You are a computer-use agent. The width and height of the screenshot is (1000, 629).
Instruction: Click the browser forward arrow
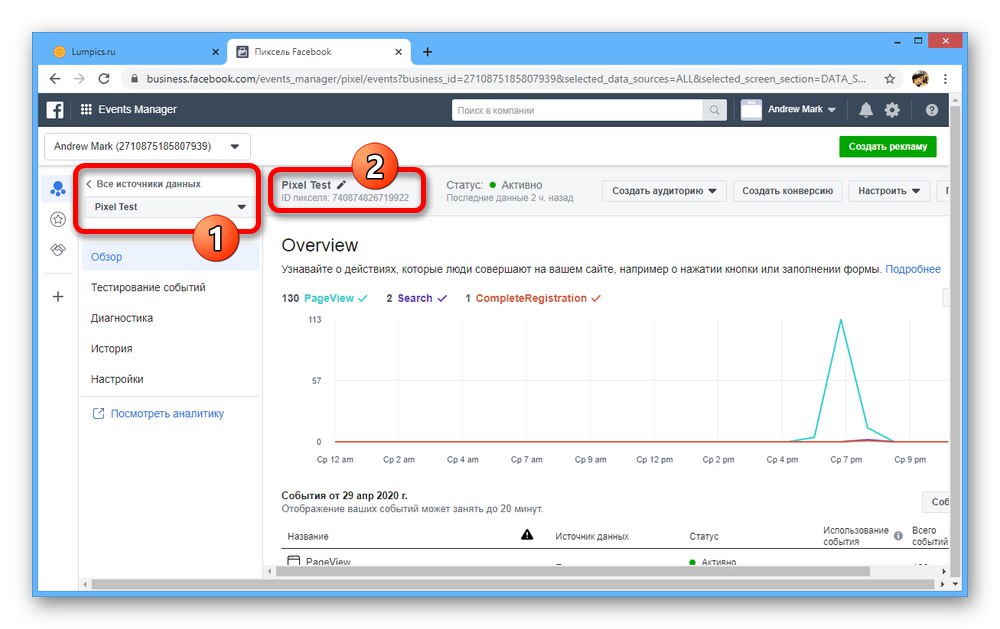coord(79,78)
